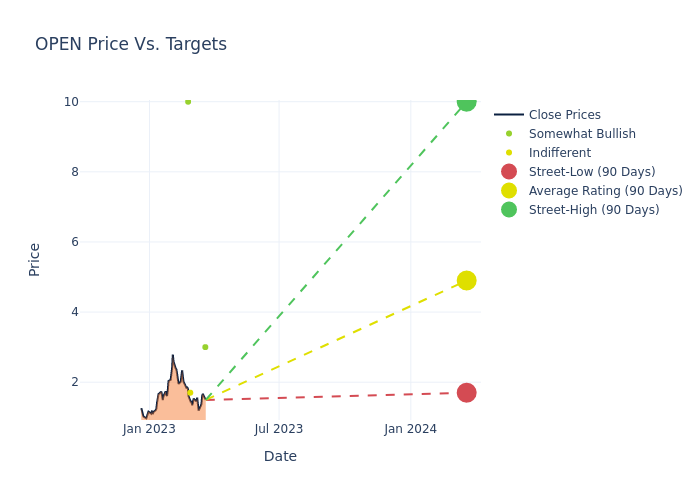Click the large green Street-High marker on the chart

click(x=466, y=101)
